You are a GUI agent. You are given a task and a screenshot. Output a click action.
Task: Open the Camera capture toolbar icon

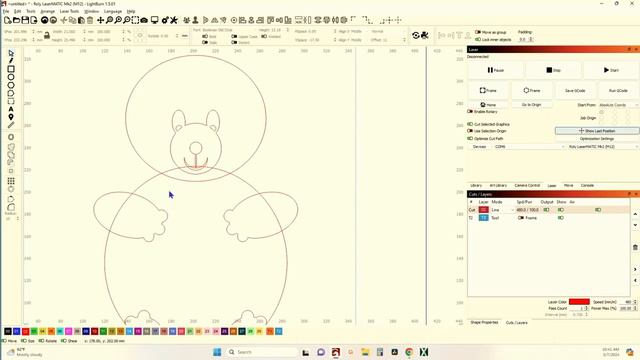144,20
